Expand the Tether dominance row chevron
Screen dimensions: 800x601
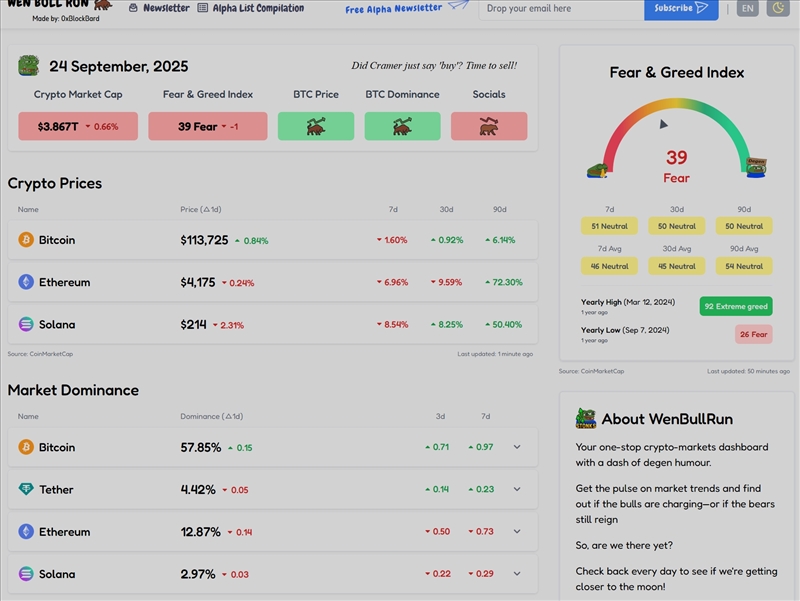[x=517, y=489]
